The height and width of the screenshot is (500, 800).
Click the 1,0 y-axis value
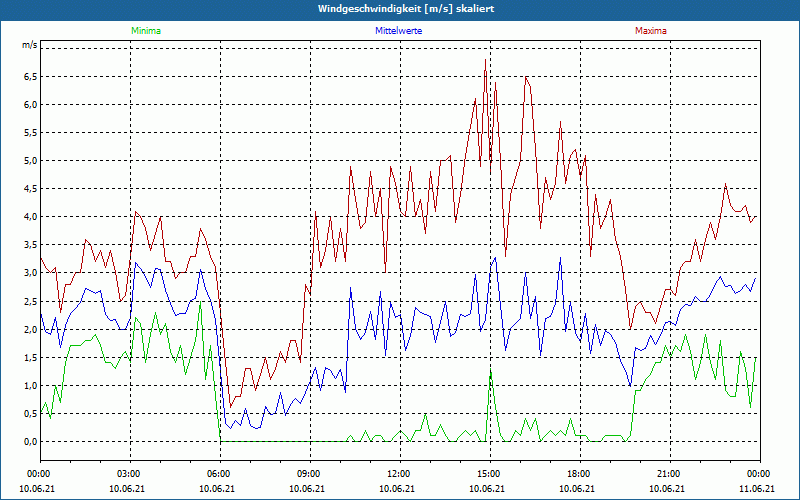30,386
